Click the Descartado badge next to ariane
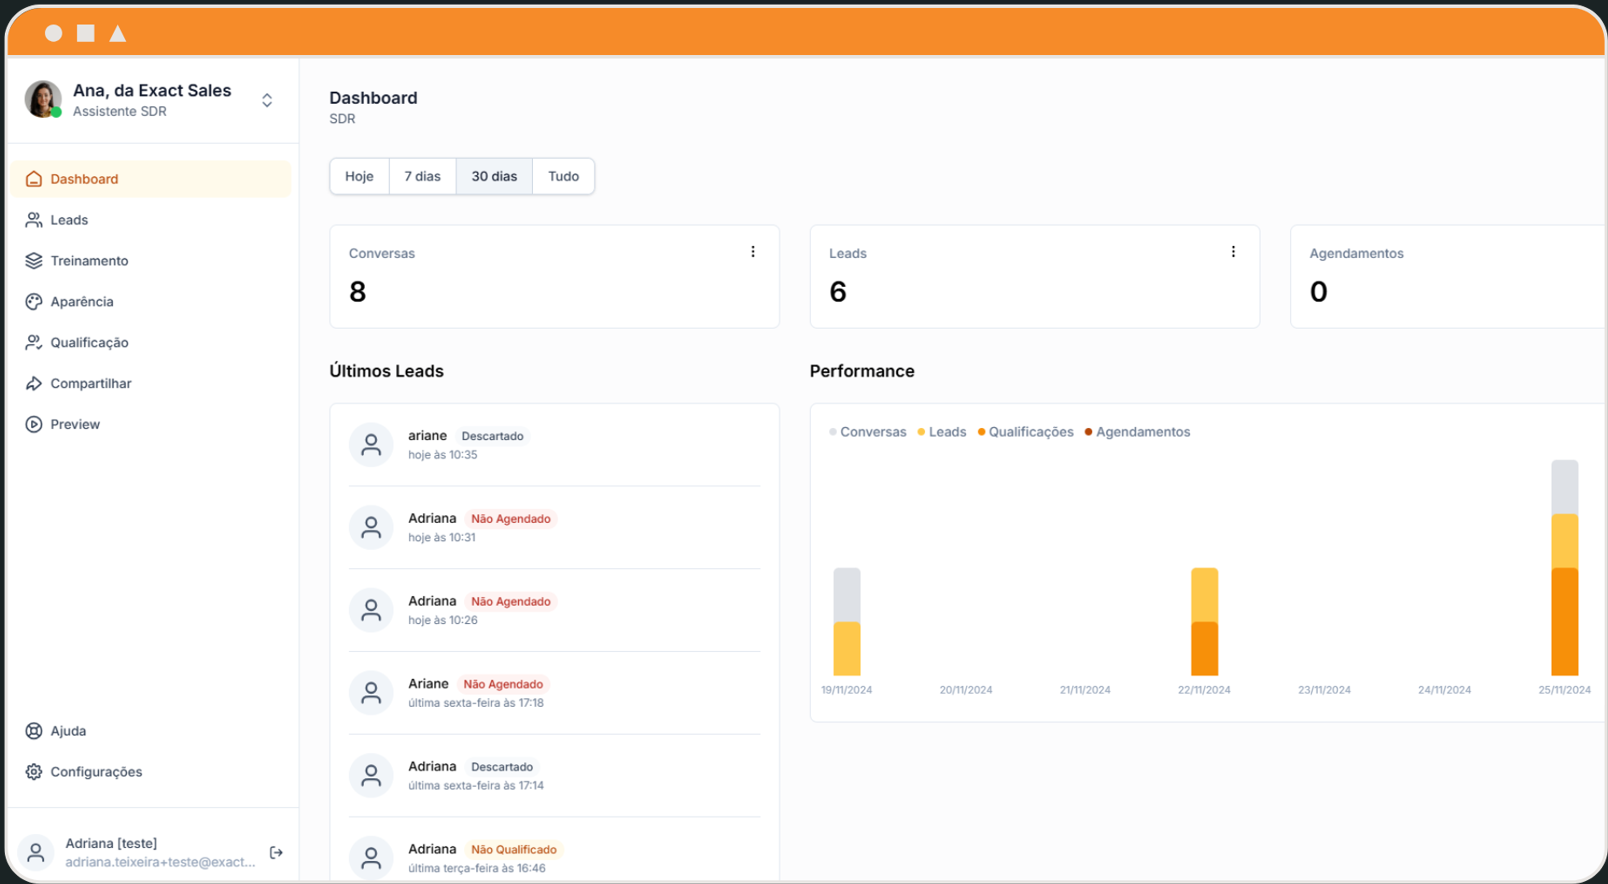The width and height of the screenshot is (1608, 884). pyautogui.click(x=492, y=436)
